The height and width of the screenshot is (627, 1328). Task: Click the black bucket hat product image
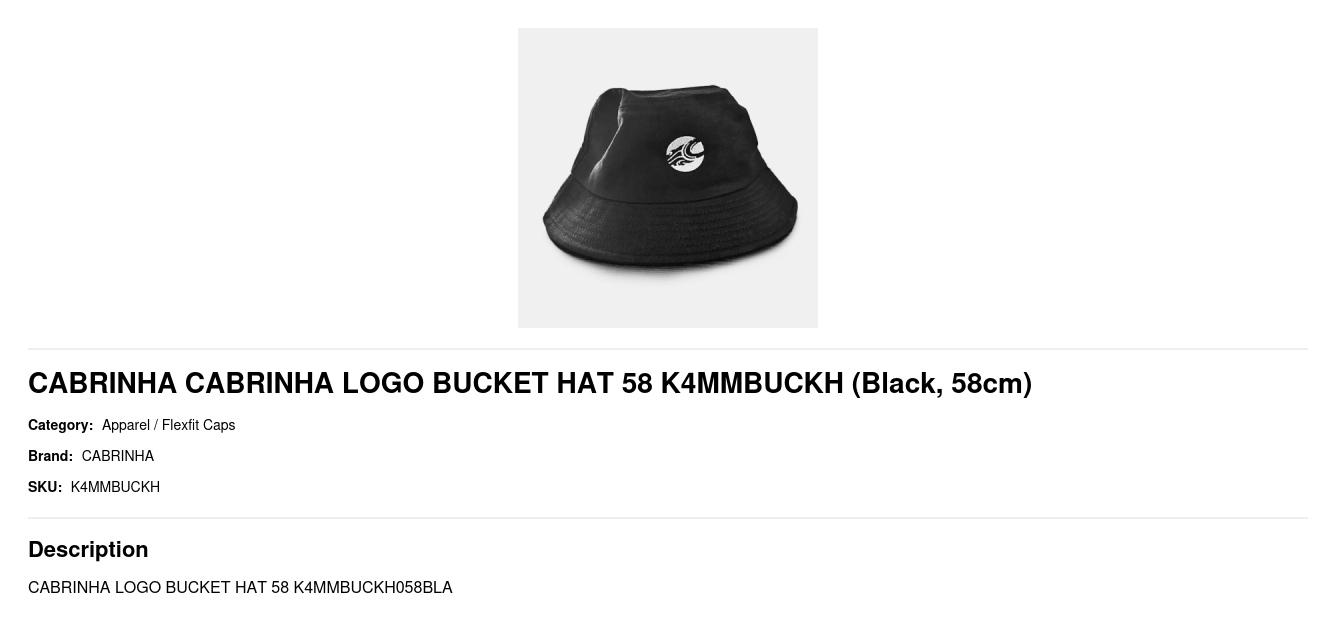point(667,178)
